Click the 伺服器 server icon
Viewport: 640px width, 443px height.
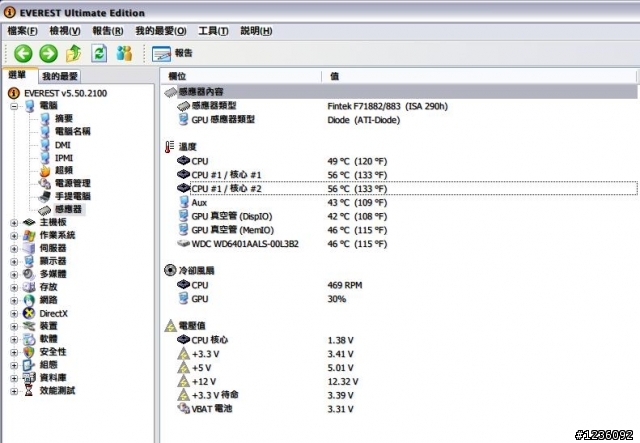coord(29,248)
